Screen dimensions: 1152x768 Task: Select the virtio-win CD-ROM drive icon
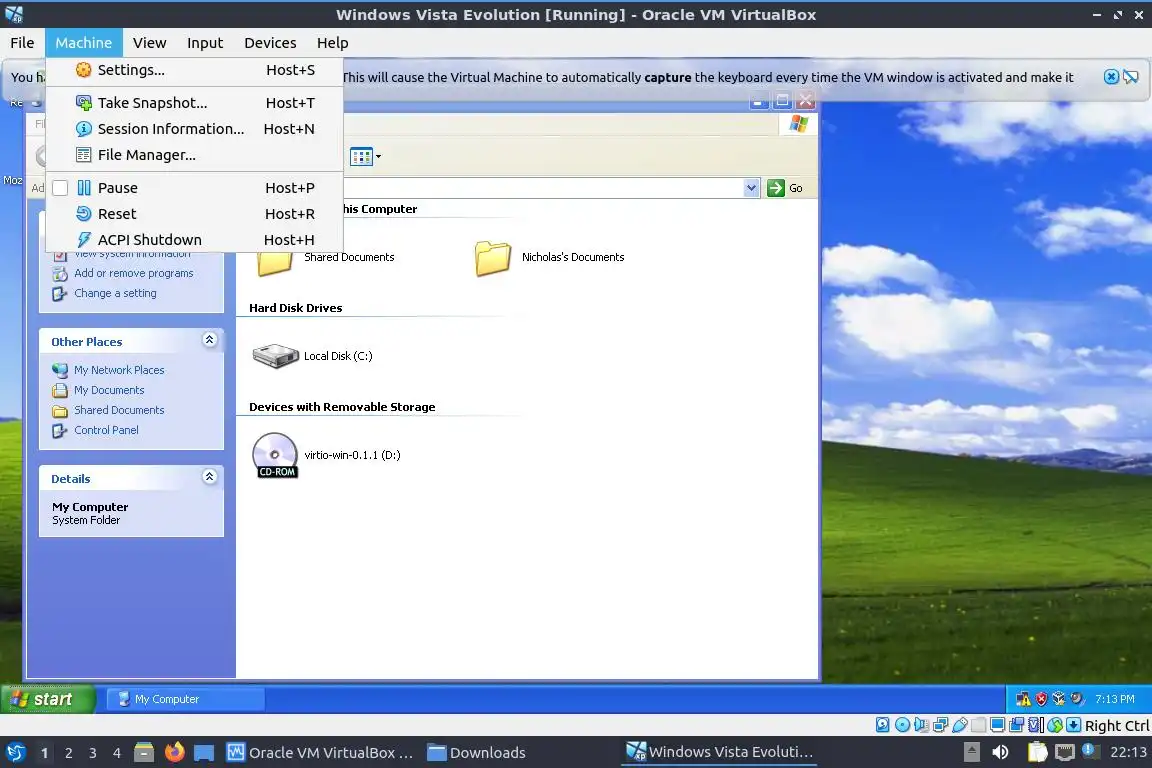(276, 455)
